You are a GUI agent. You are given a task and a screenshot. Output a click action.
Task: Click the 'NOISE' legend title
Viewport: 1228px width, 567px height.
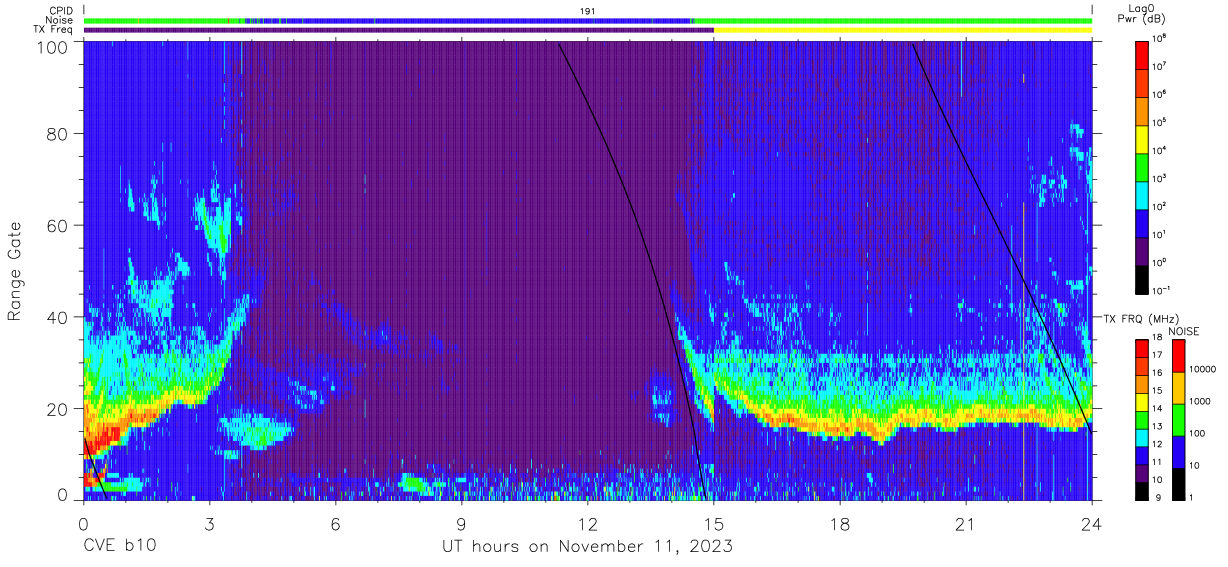[x=1186, y=331]
